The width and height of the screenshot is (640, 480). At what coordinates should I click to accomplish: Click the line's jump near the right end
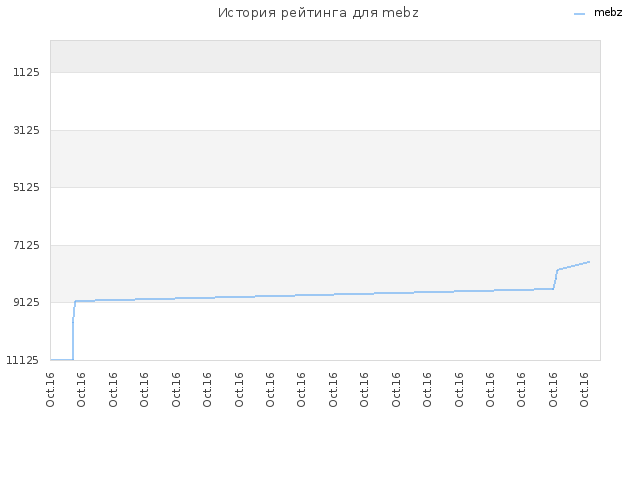pyautogui.click(x=555, y=279)
